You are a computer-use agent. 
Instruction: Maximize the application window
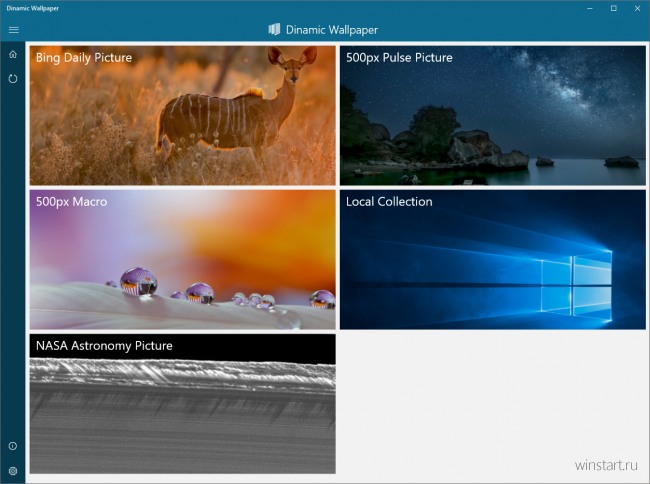pyautogui.click(x=613, y=8)
